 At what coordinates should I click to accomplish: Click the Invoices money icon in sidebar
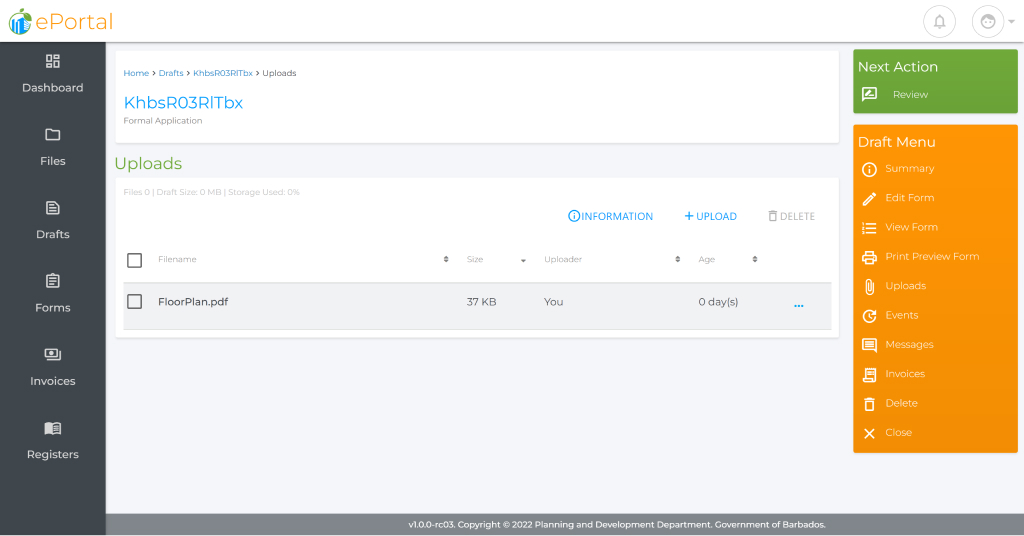(53, 355)
